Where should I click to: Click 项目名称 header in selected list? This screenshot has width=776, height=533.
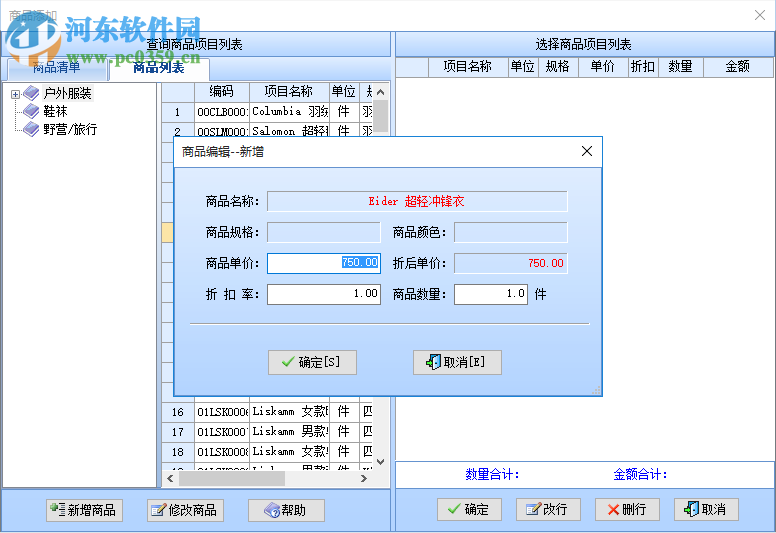click(468, 67)
